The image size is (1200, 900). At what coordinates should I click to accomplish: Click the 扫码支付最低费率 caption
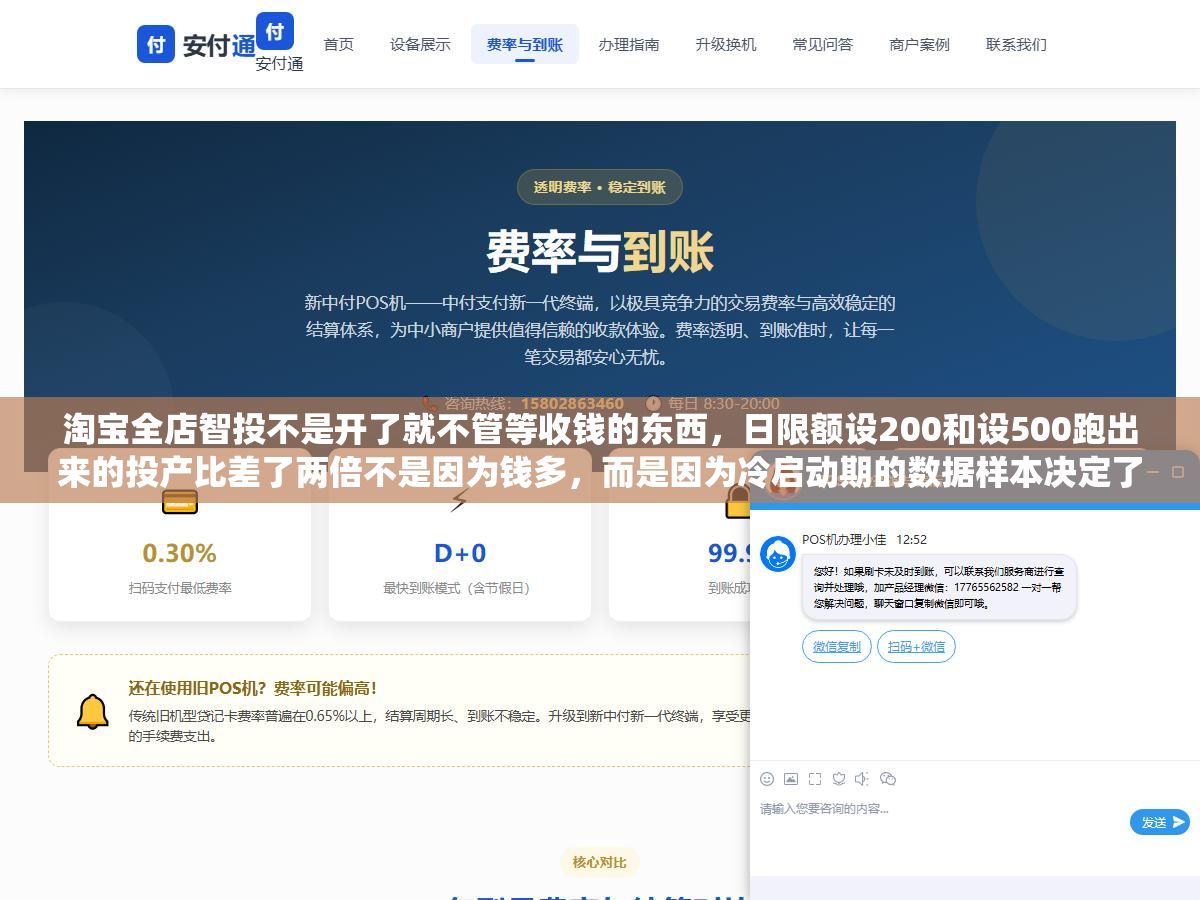point(180,588)
